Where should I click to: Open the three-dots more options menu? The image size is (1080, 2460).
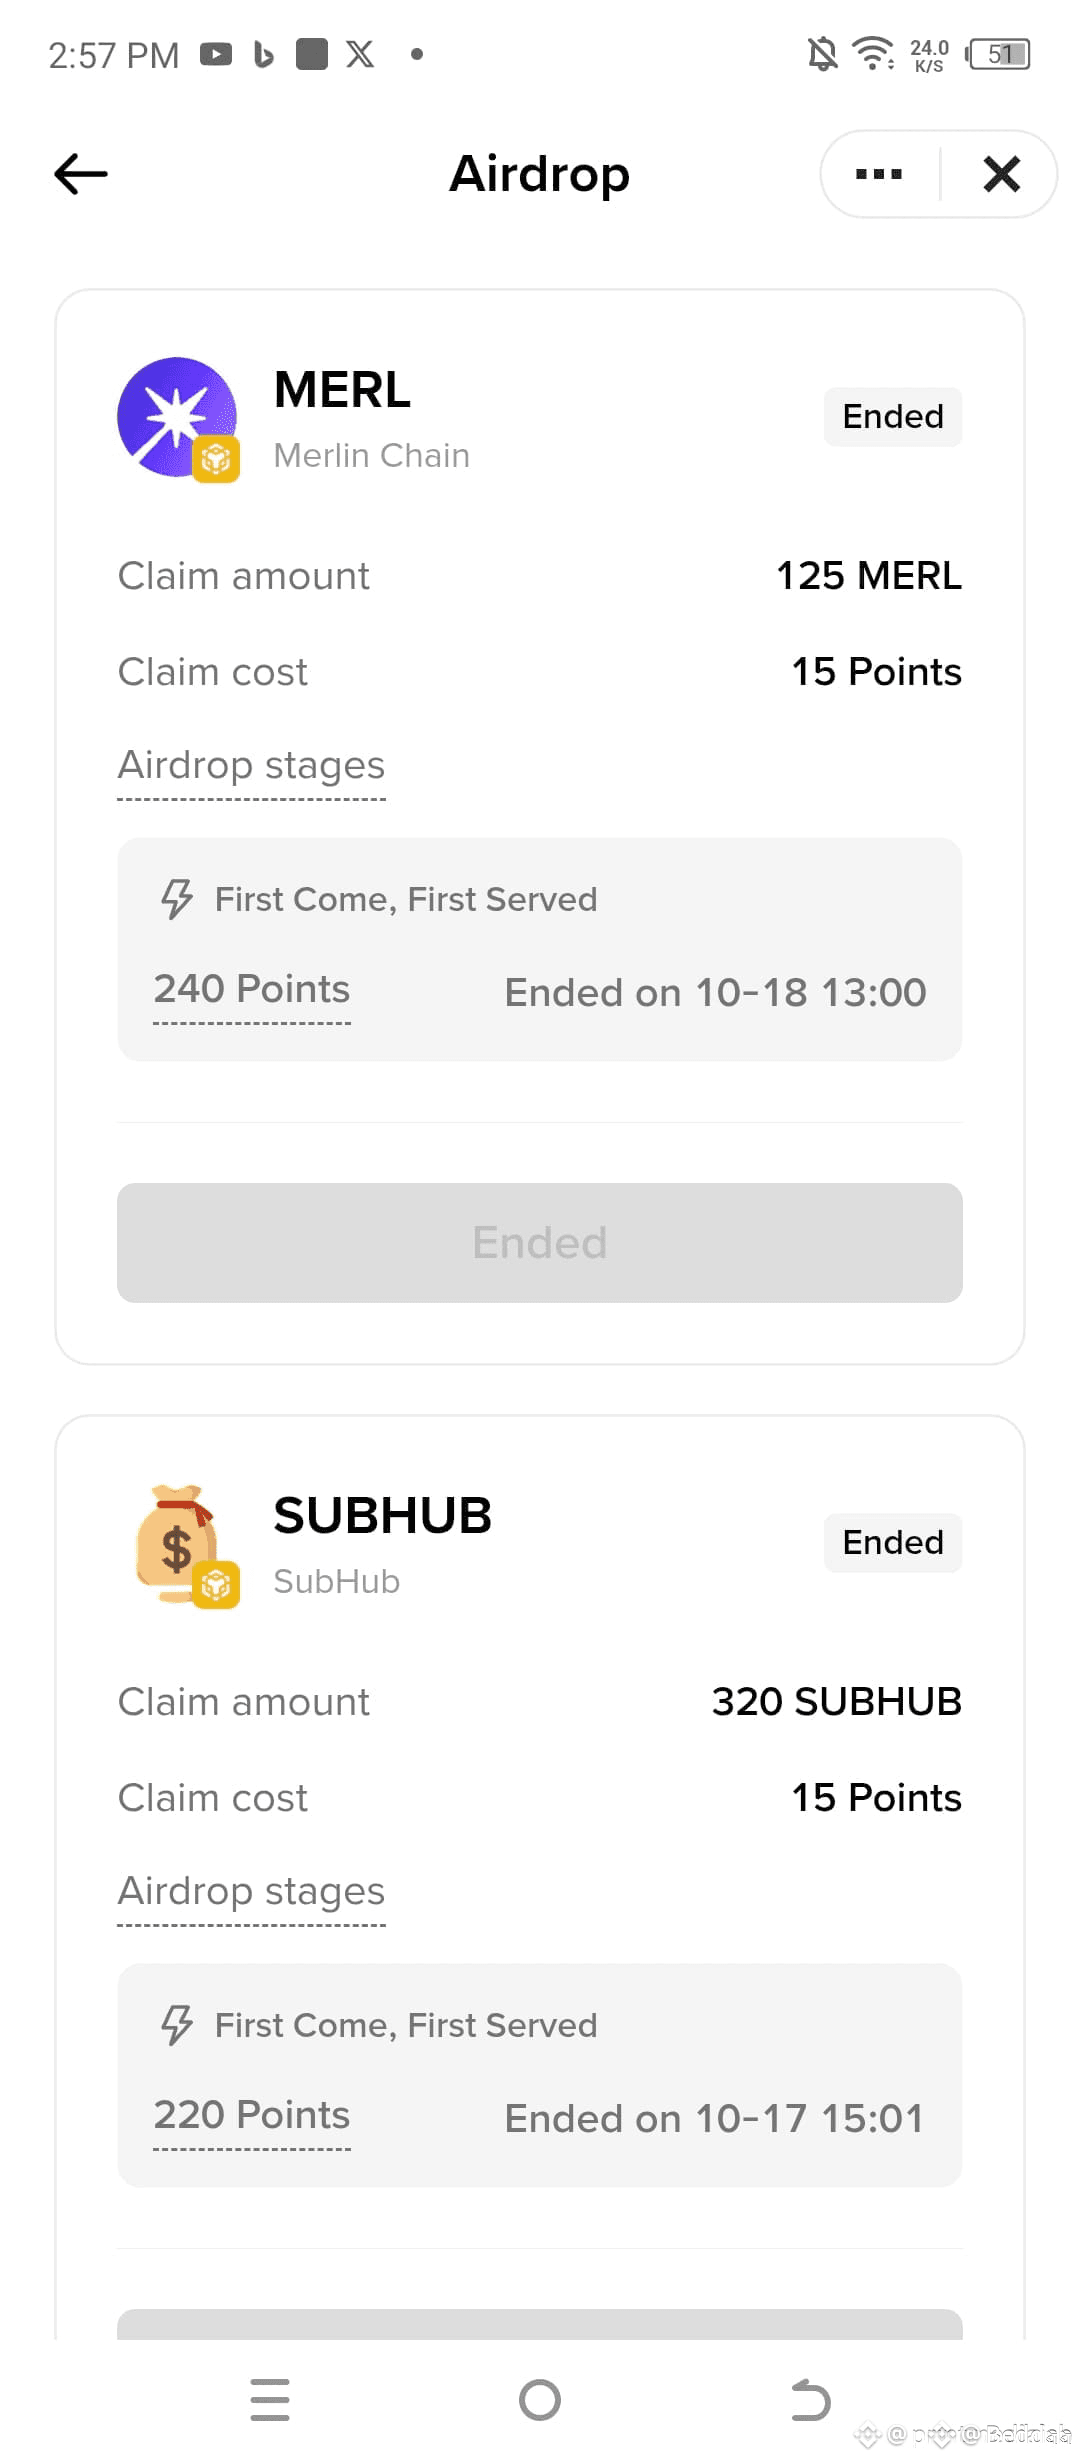[879, 174]
